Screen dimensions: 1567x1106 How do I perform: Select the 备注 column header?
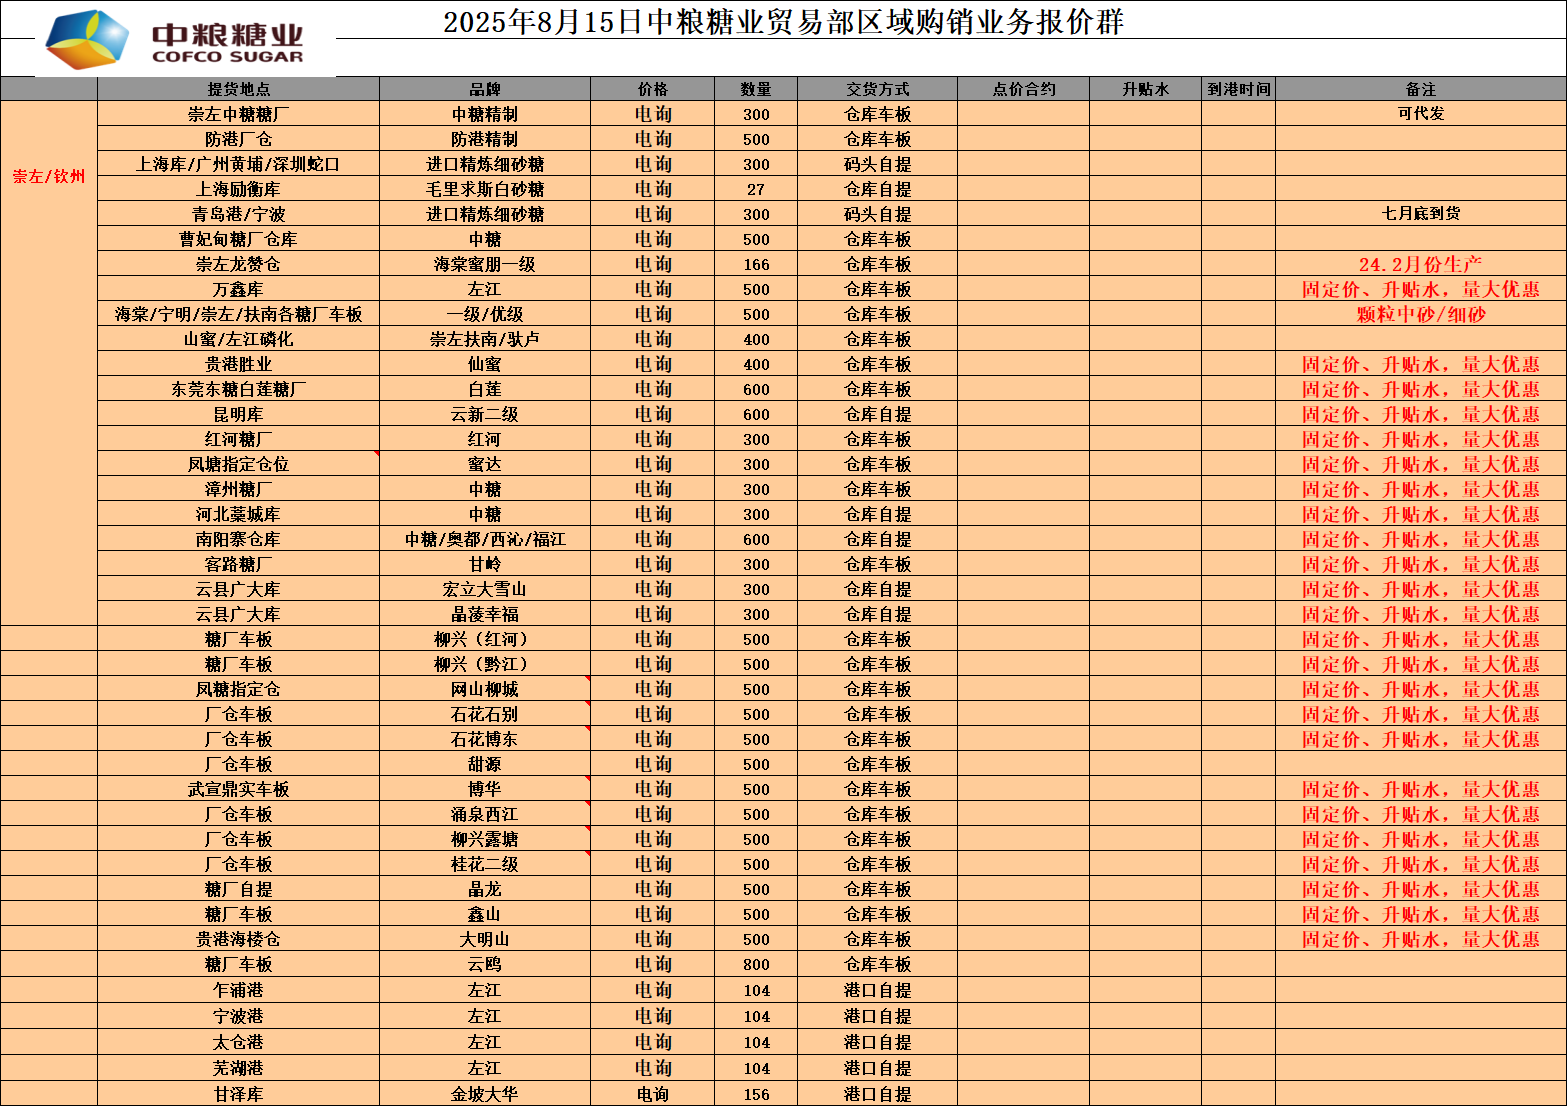click(1420, 89)
